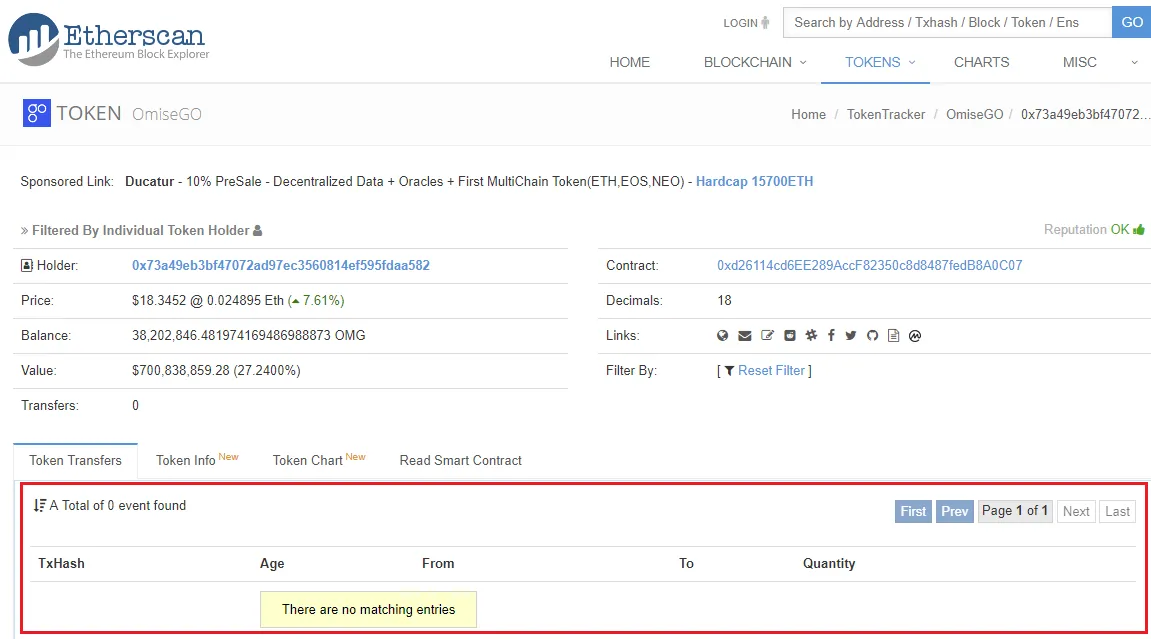Open the Hardcap 15700ETH sponsored link

coord(754,181)
